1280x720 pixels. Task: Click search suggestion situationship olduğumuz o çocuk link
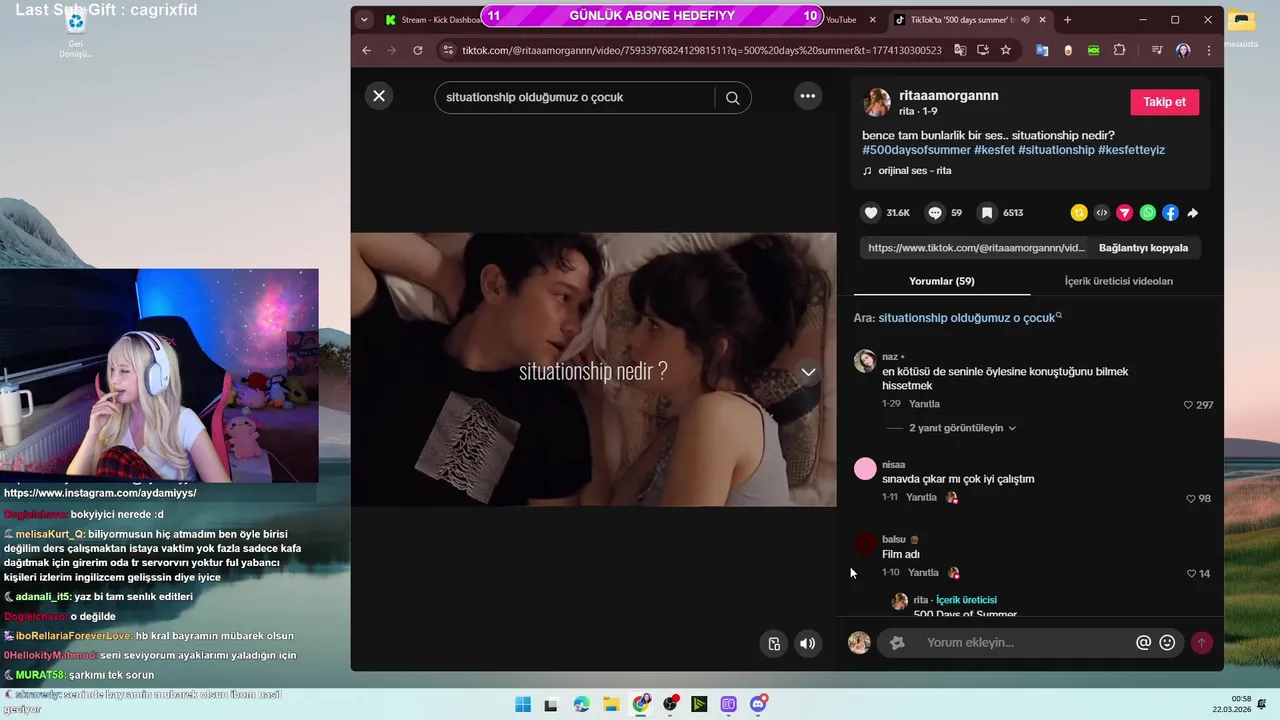966,318
